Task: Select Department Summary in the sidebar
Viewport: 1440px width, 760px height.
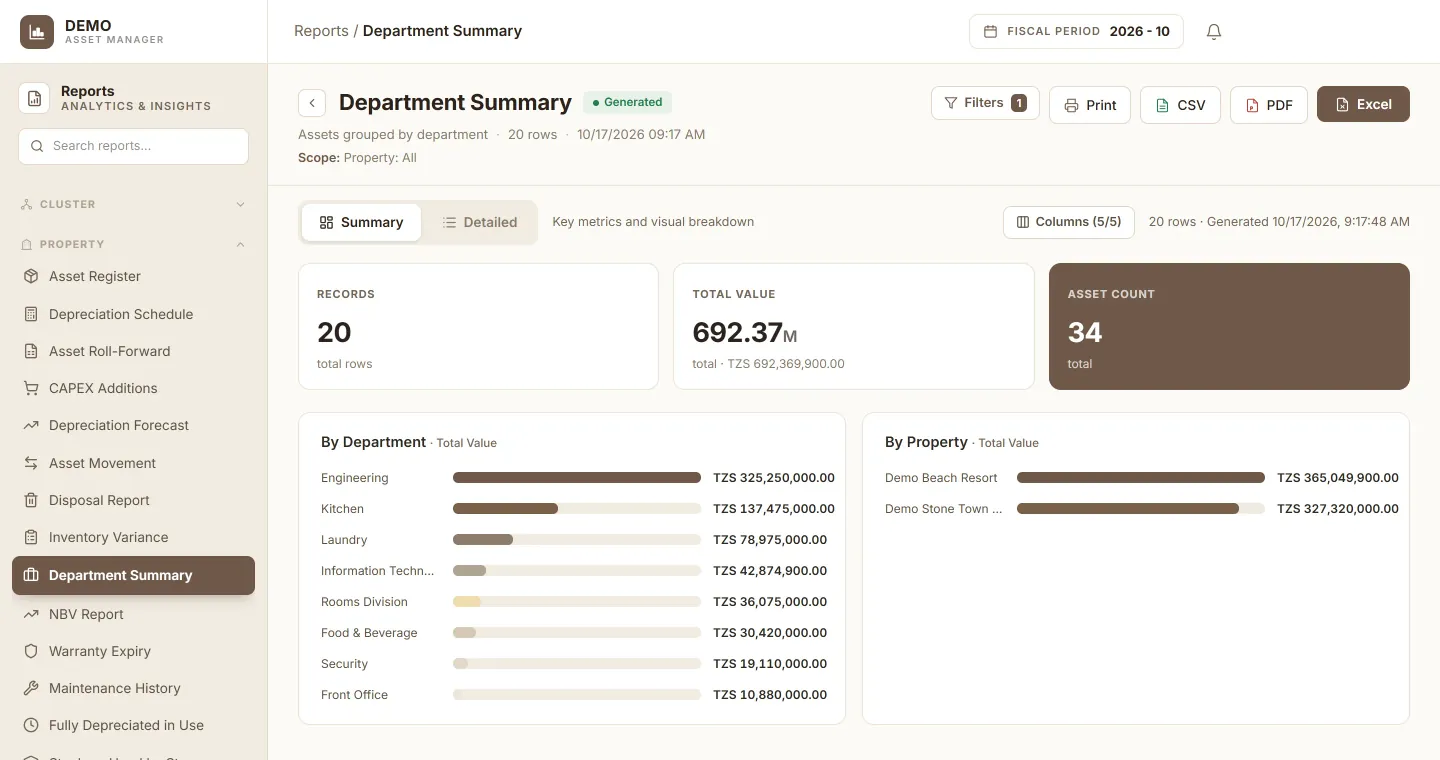Action: (133, 575)
